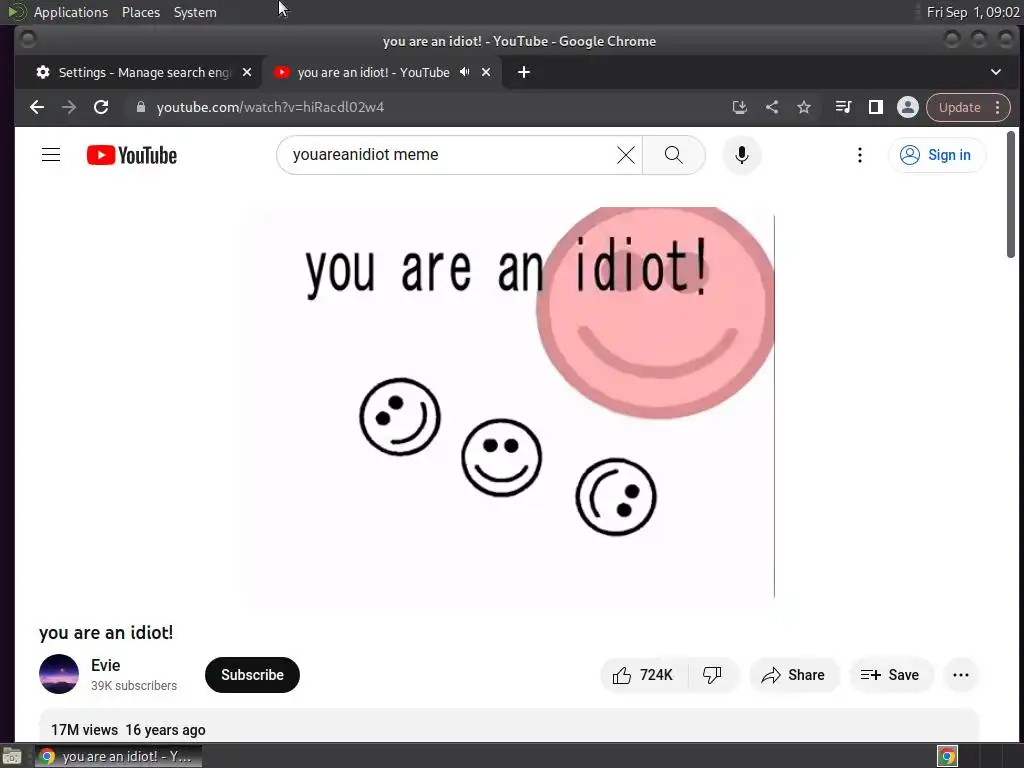Open the Places menu
This screenshot has height=768, width=1024.
(x=140, y=12)
